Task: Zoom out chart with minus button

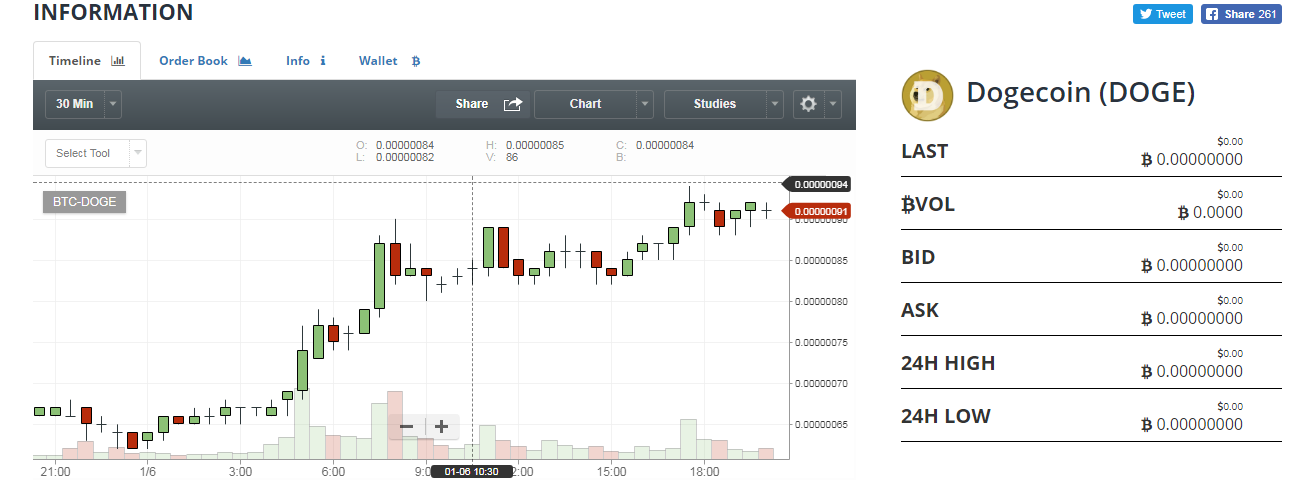Action: click(407, 427)
